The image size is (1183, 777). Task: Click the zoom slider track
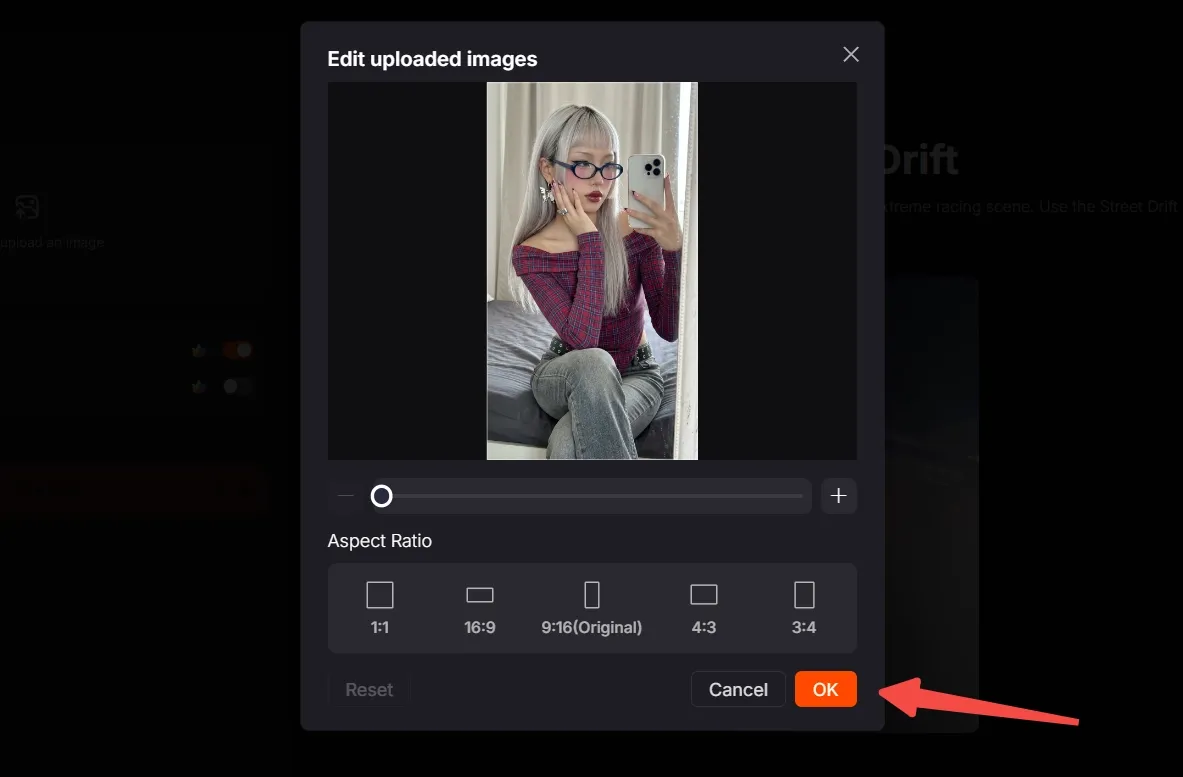592,496
